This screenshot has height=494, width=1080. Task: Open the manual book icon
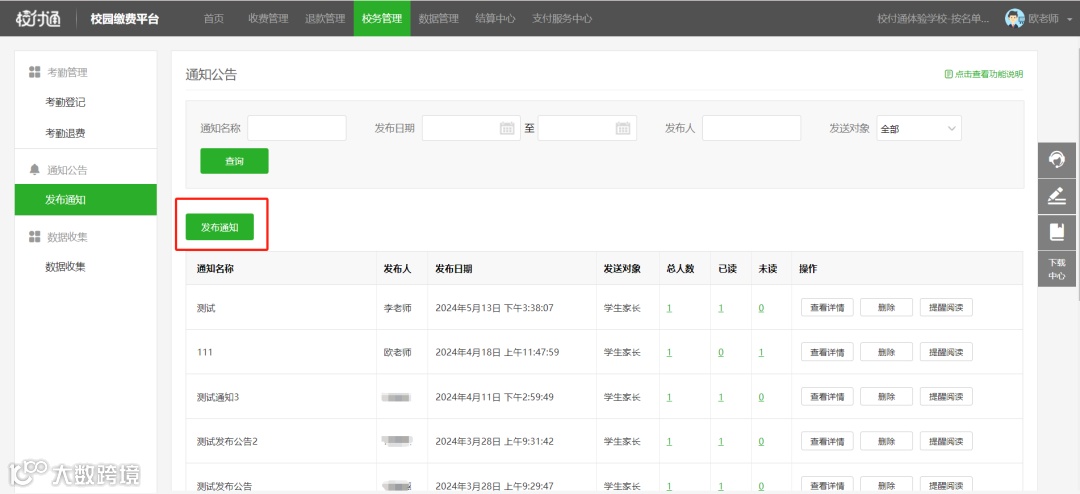click(1057, 232)
